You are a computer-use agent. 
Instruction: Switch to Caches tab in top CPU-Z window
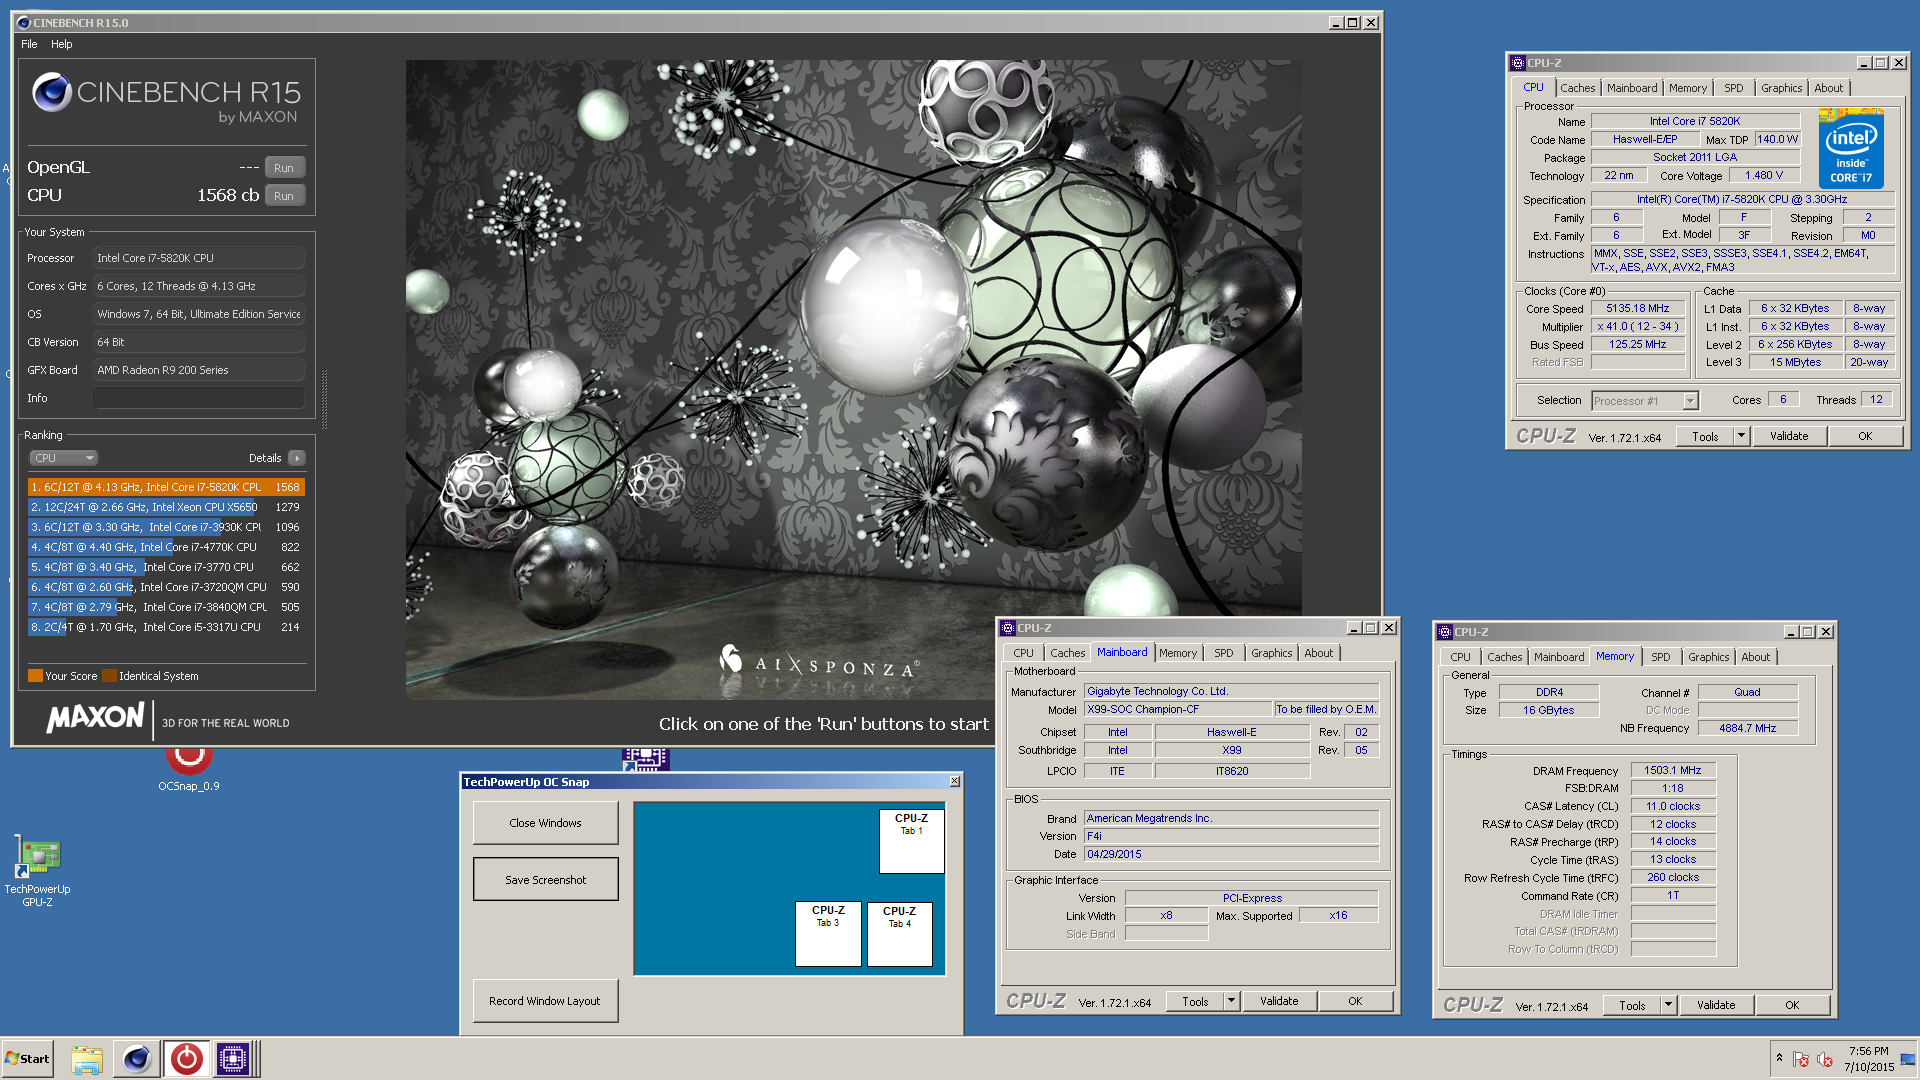[x=1577, y=88]
